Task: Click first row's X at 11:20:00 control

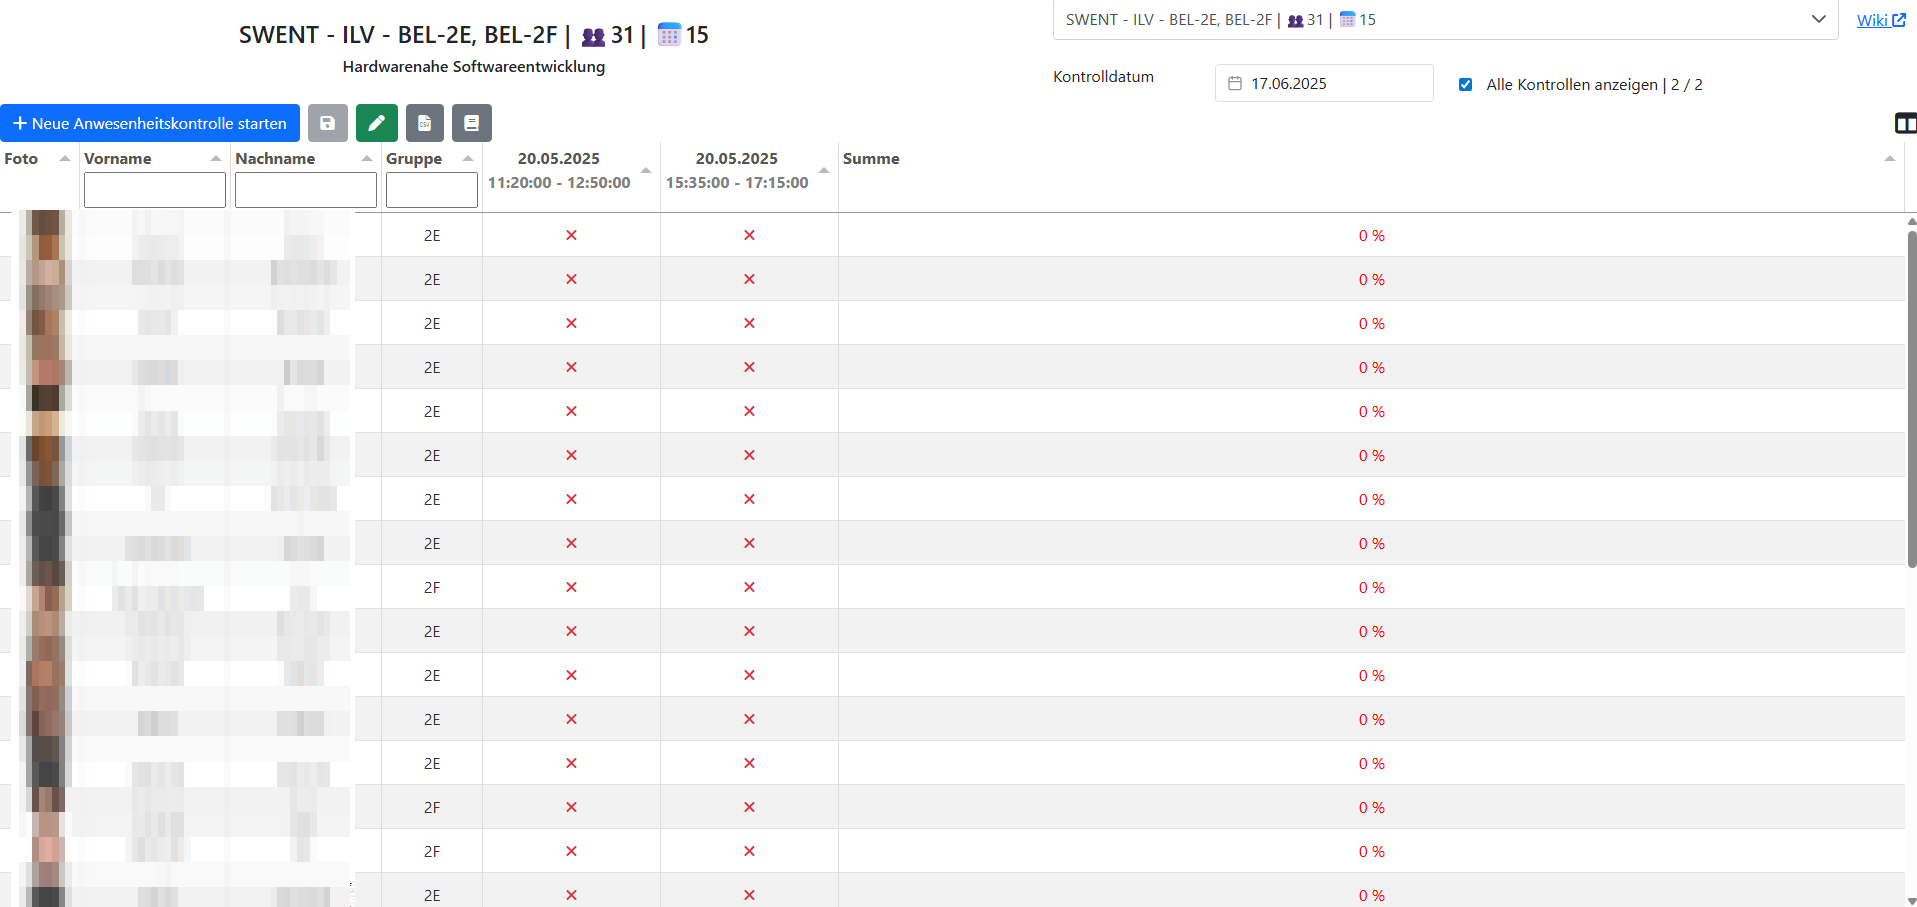Action: click(x=571, y=235)
